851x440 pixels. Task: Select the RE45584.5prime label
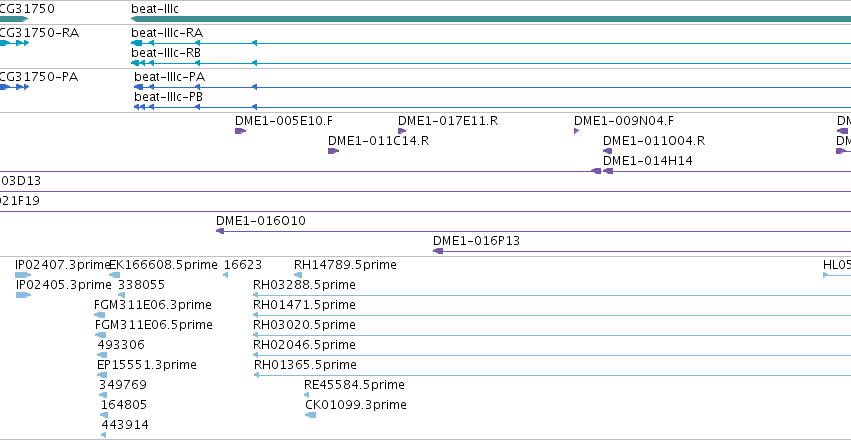pos(354,385)
